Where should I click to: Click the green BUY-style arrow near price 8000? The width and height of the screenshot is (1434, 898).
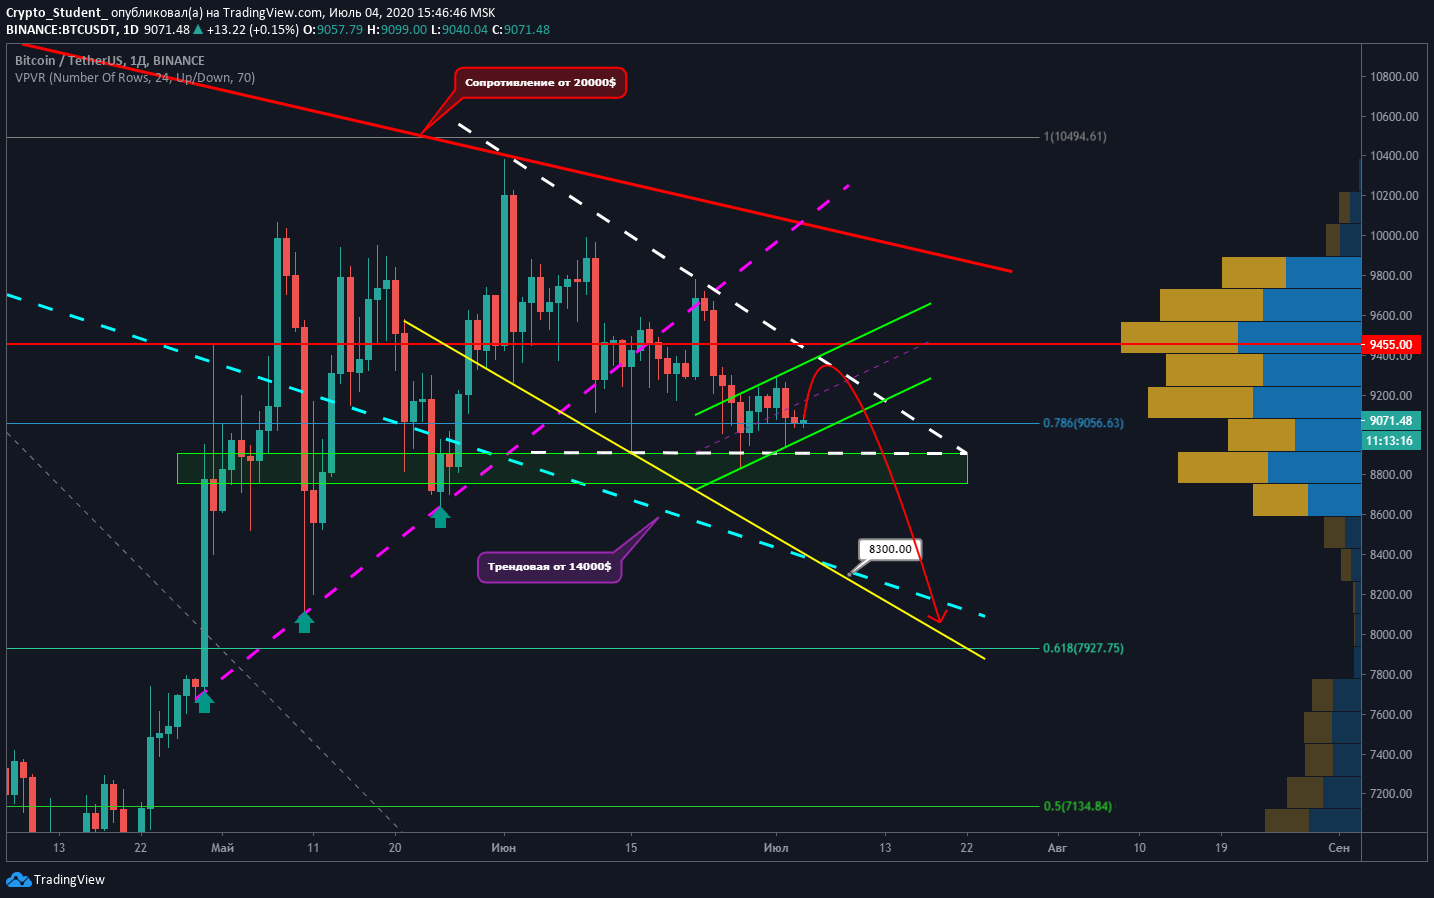(305, 621)
